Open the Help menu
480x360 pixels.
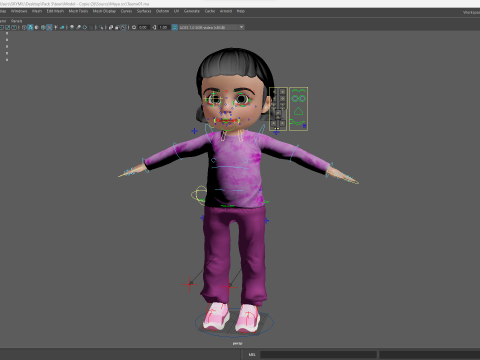point(241,11)
